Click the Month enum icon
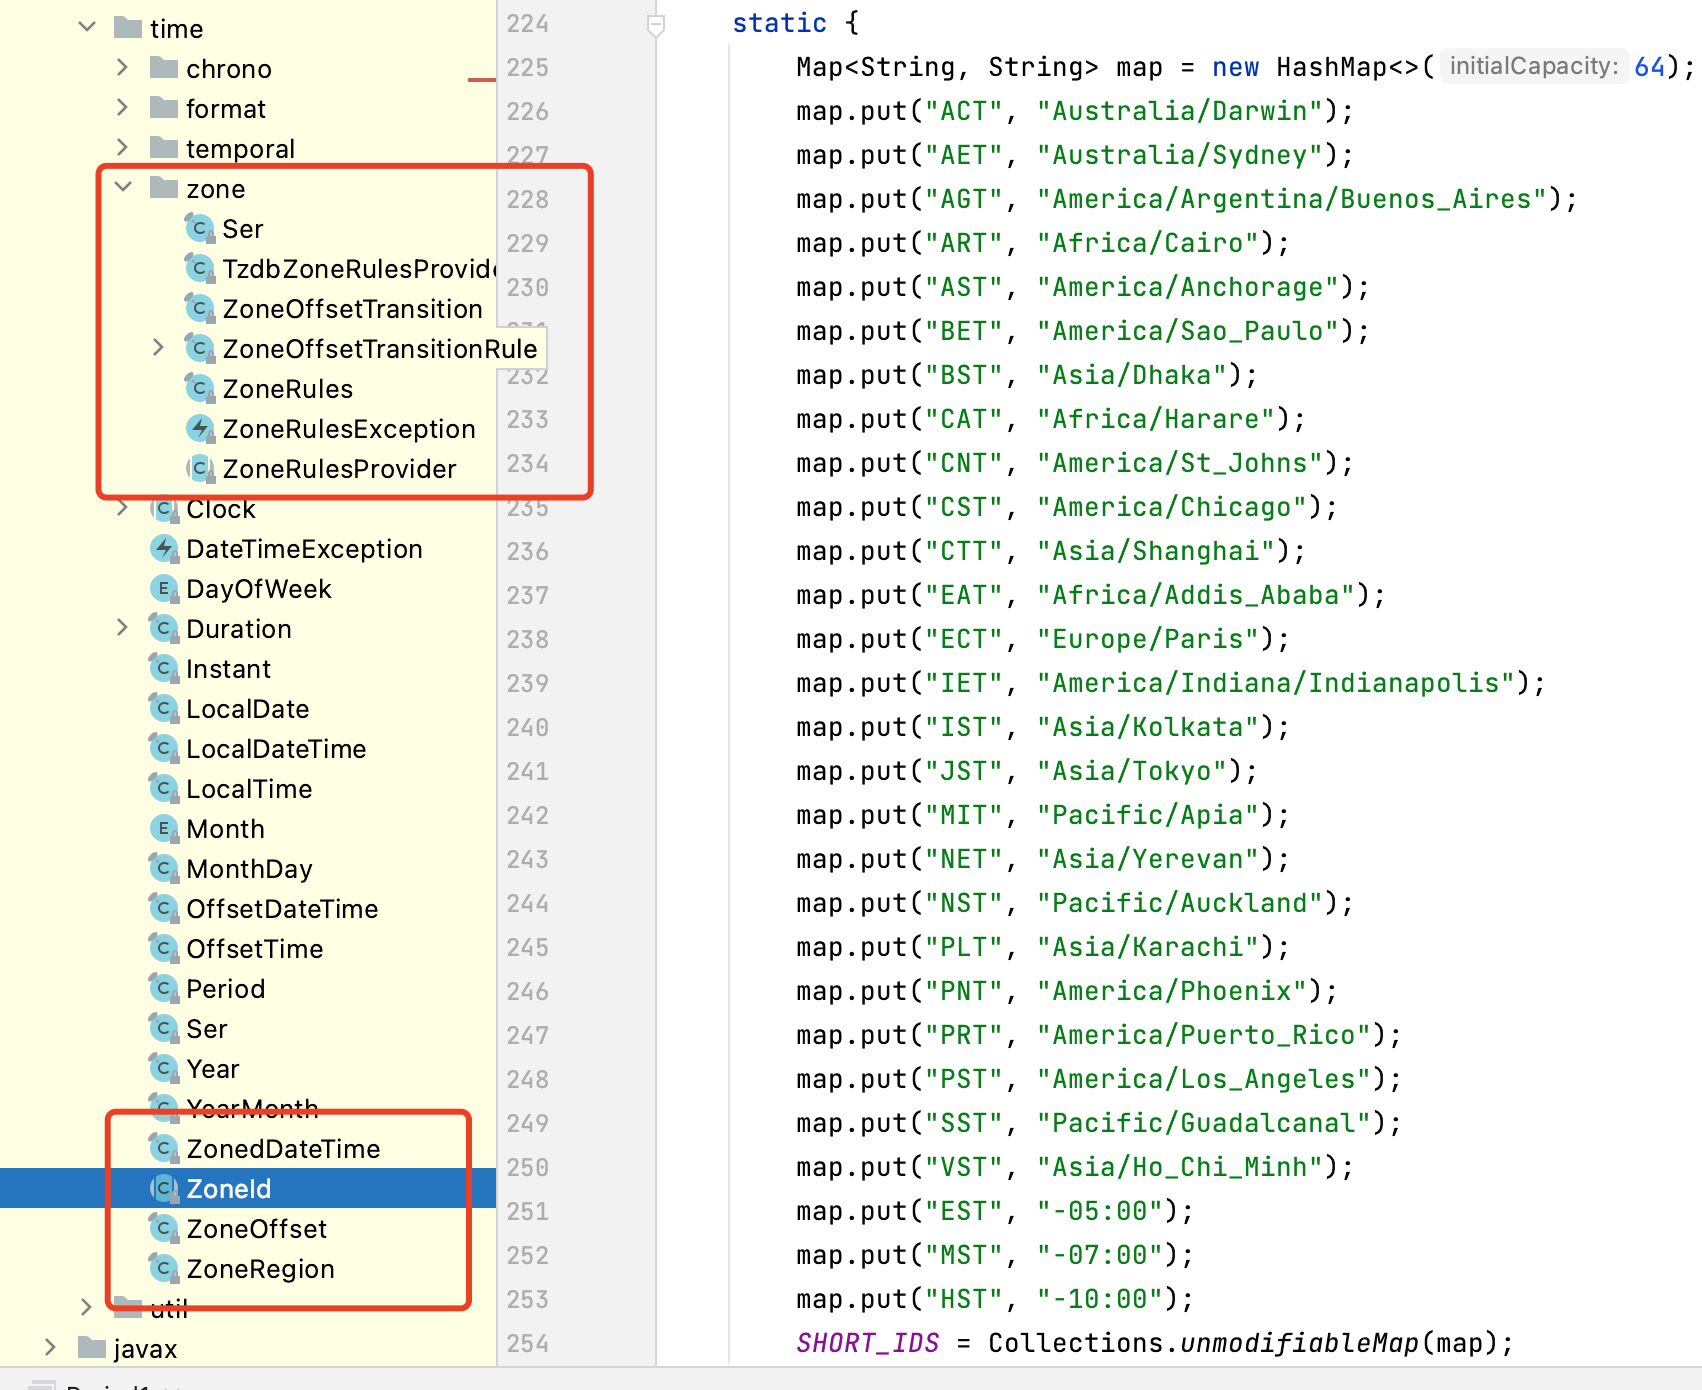The width and height of the screenshot is (1702, 1390). click(164, 829)
